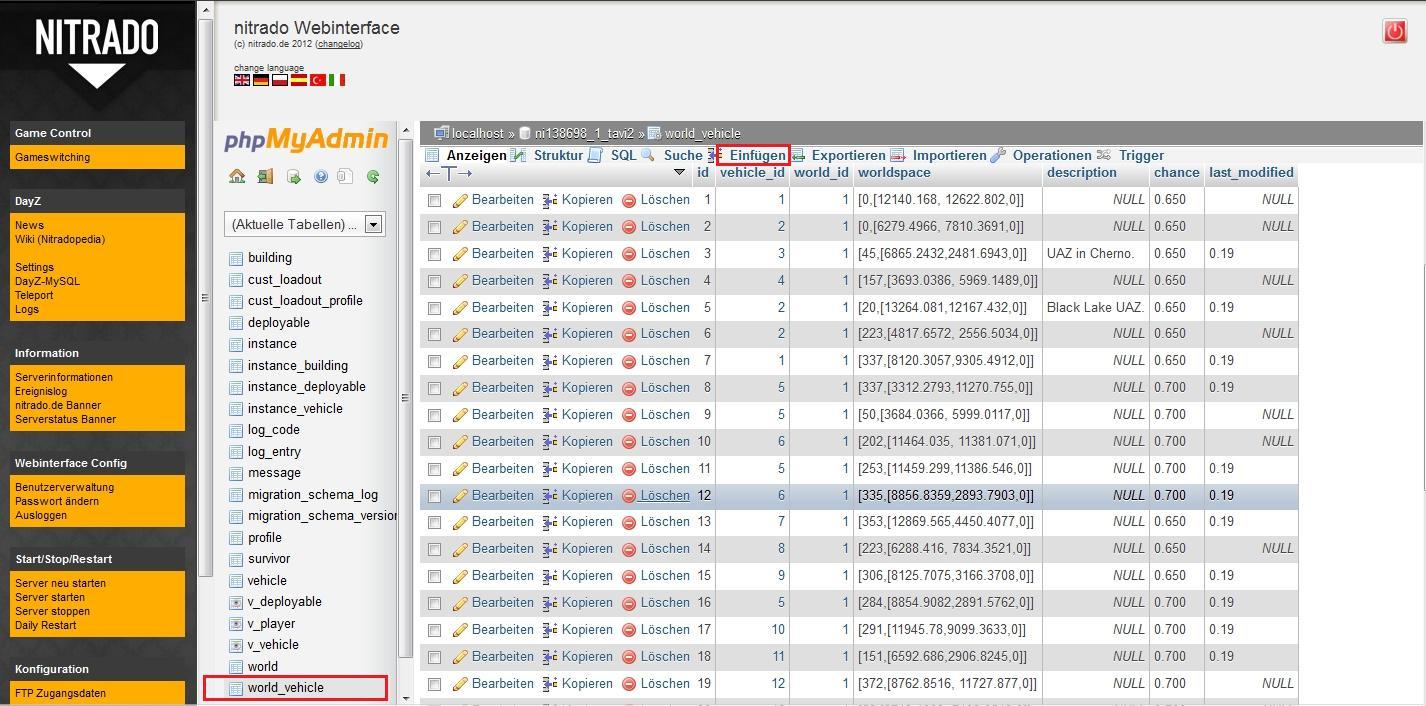Click the view icon beside v_player
Image resolution: width=1426 pixels, height=706 pixels.
pos(236,624)
